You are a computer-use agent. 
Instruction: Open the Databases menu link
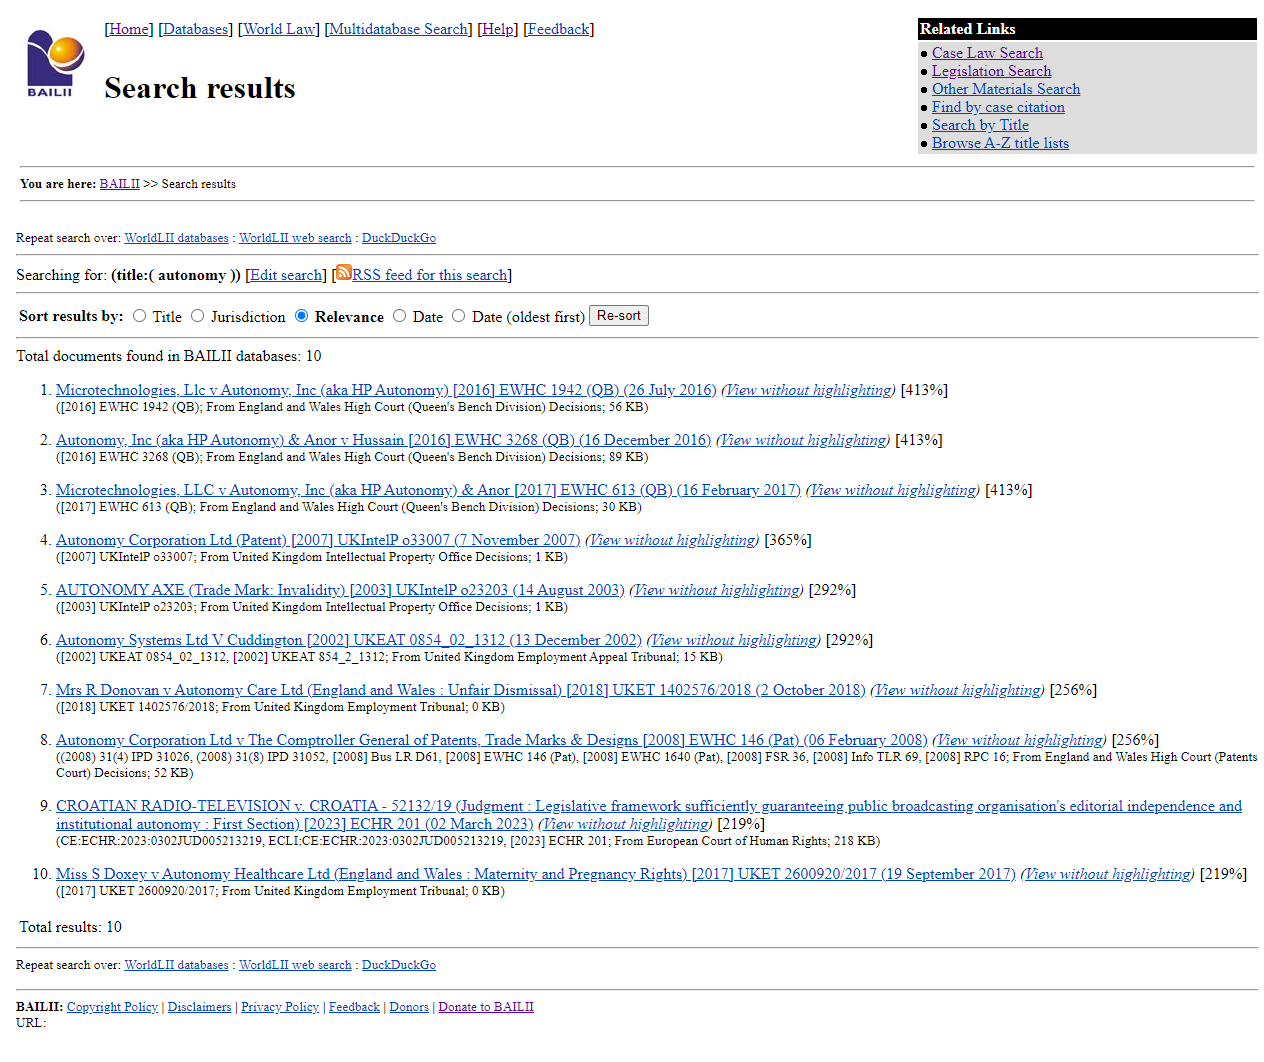point(195,29)
